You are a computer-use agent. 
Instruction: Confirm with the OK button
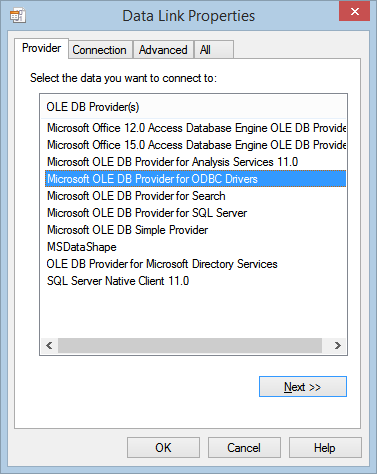pos(163,448)
